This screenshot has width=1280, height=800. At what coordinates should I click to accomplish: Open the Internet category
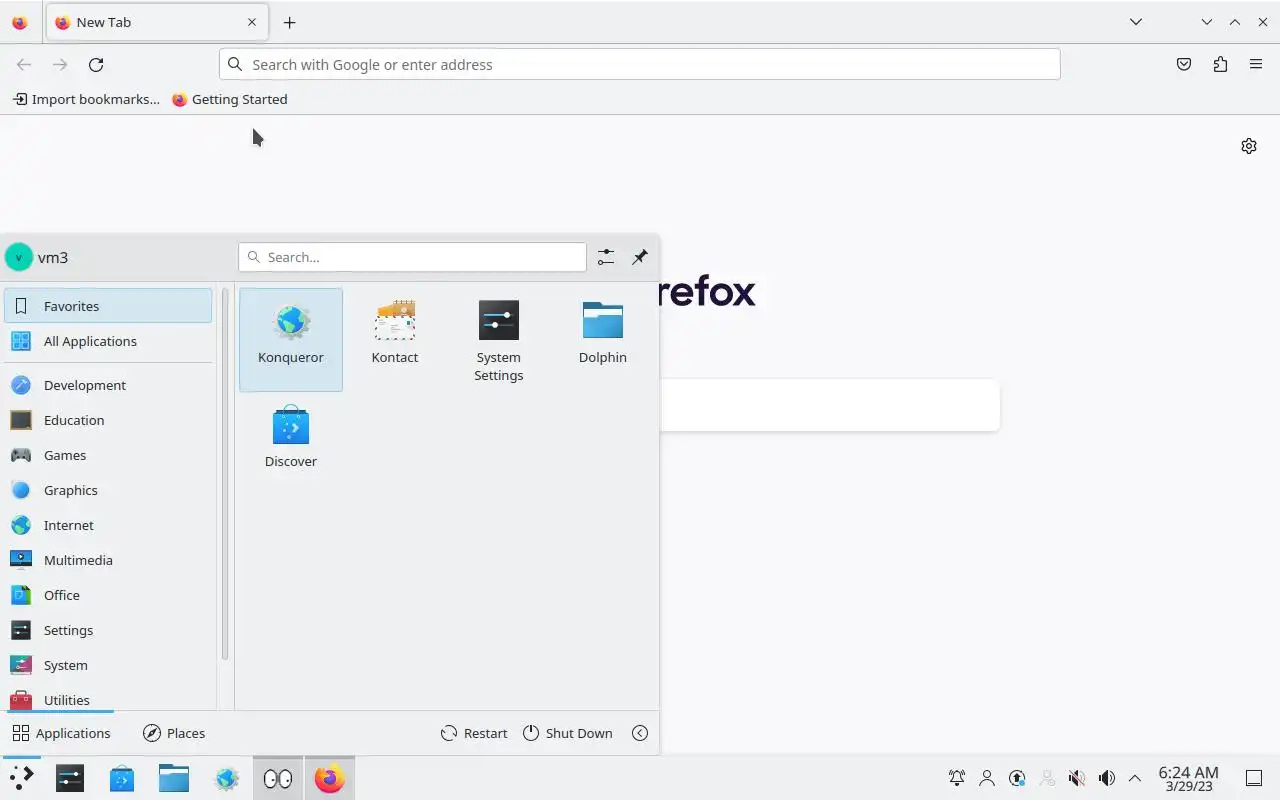[108, 525]
